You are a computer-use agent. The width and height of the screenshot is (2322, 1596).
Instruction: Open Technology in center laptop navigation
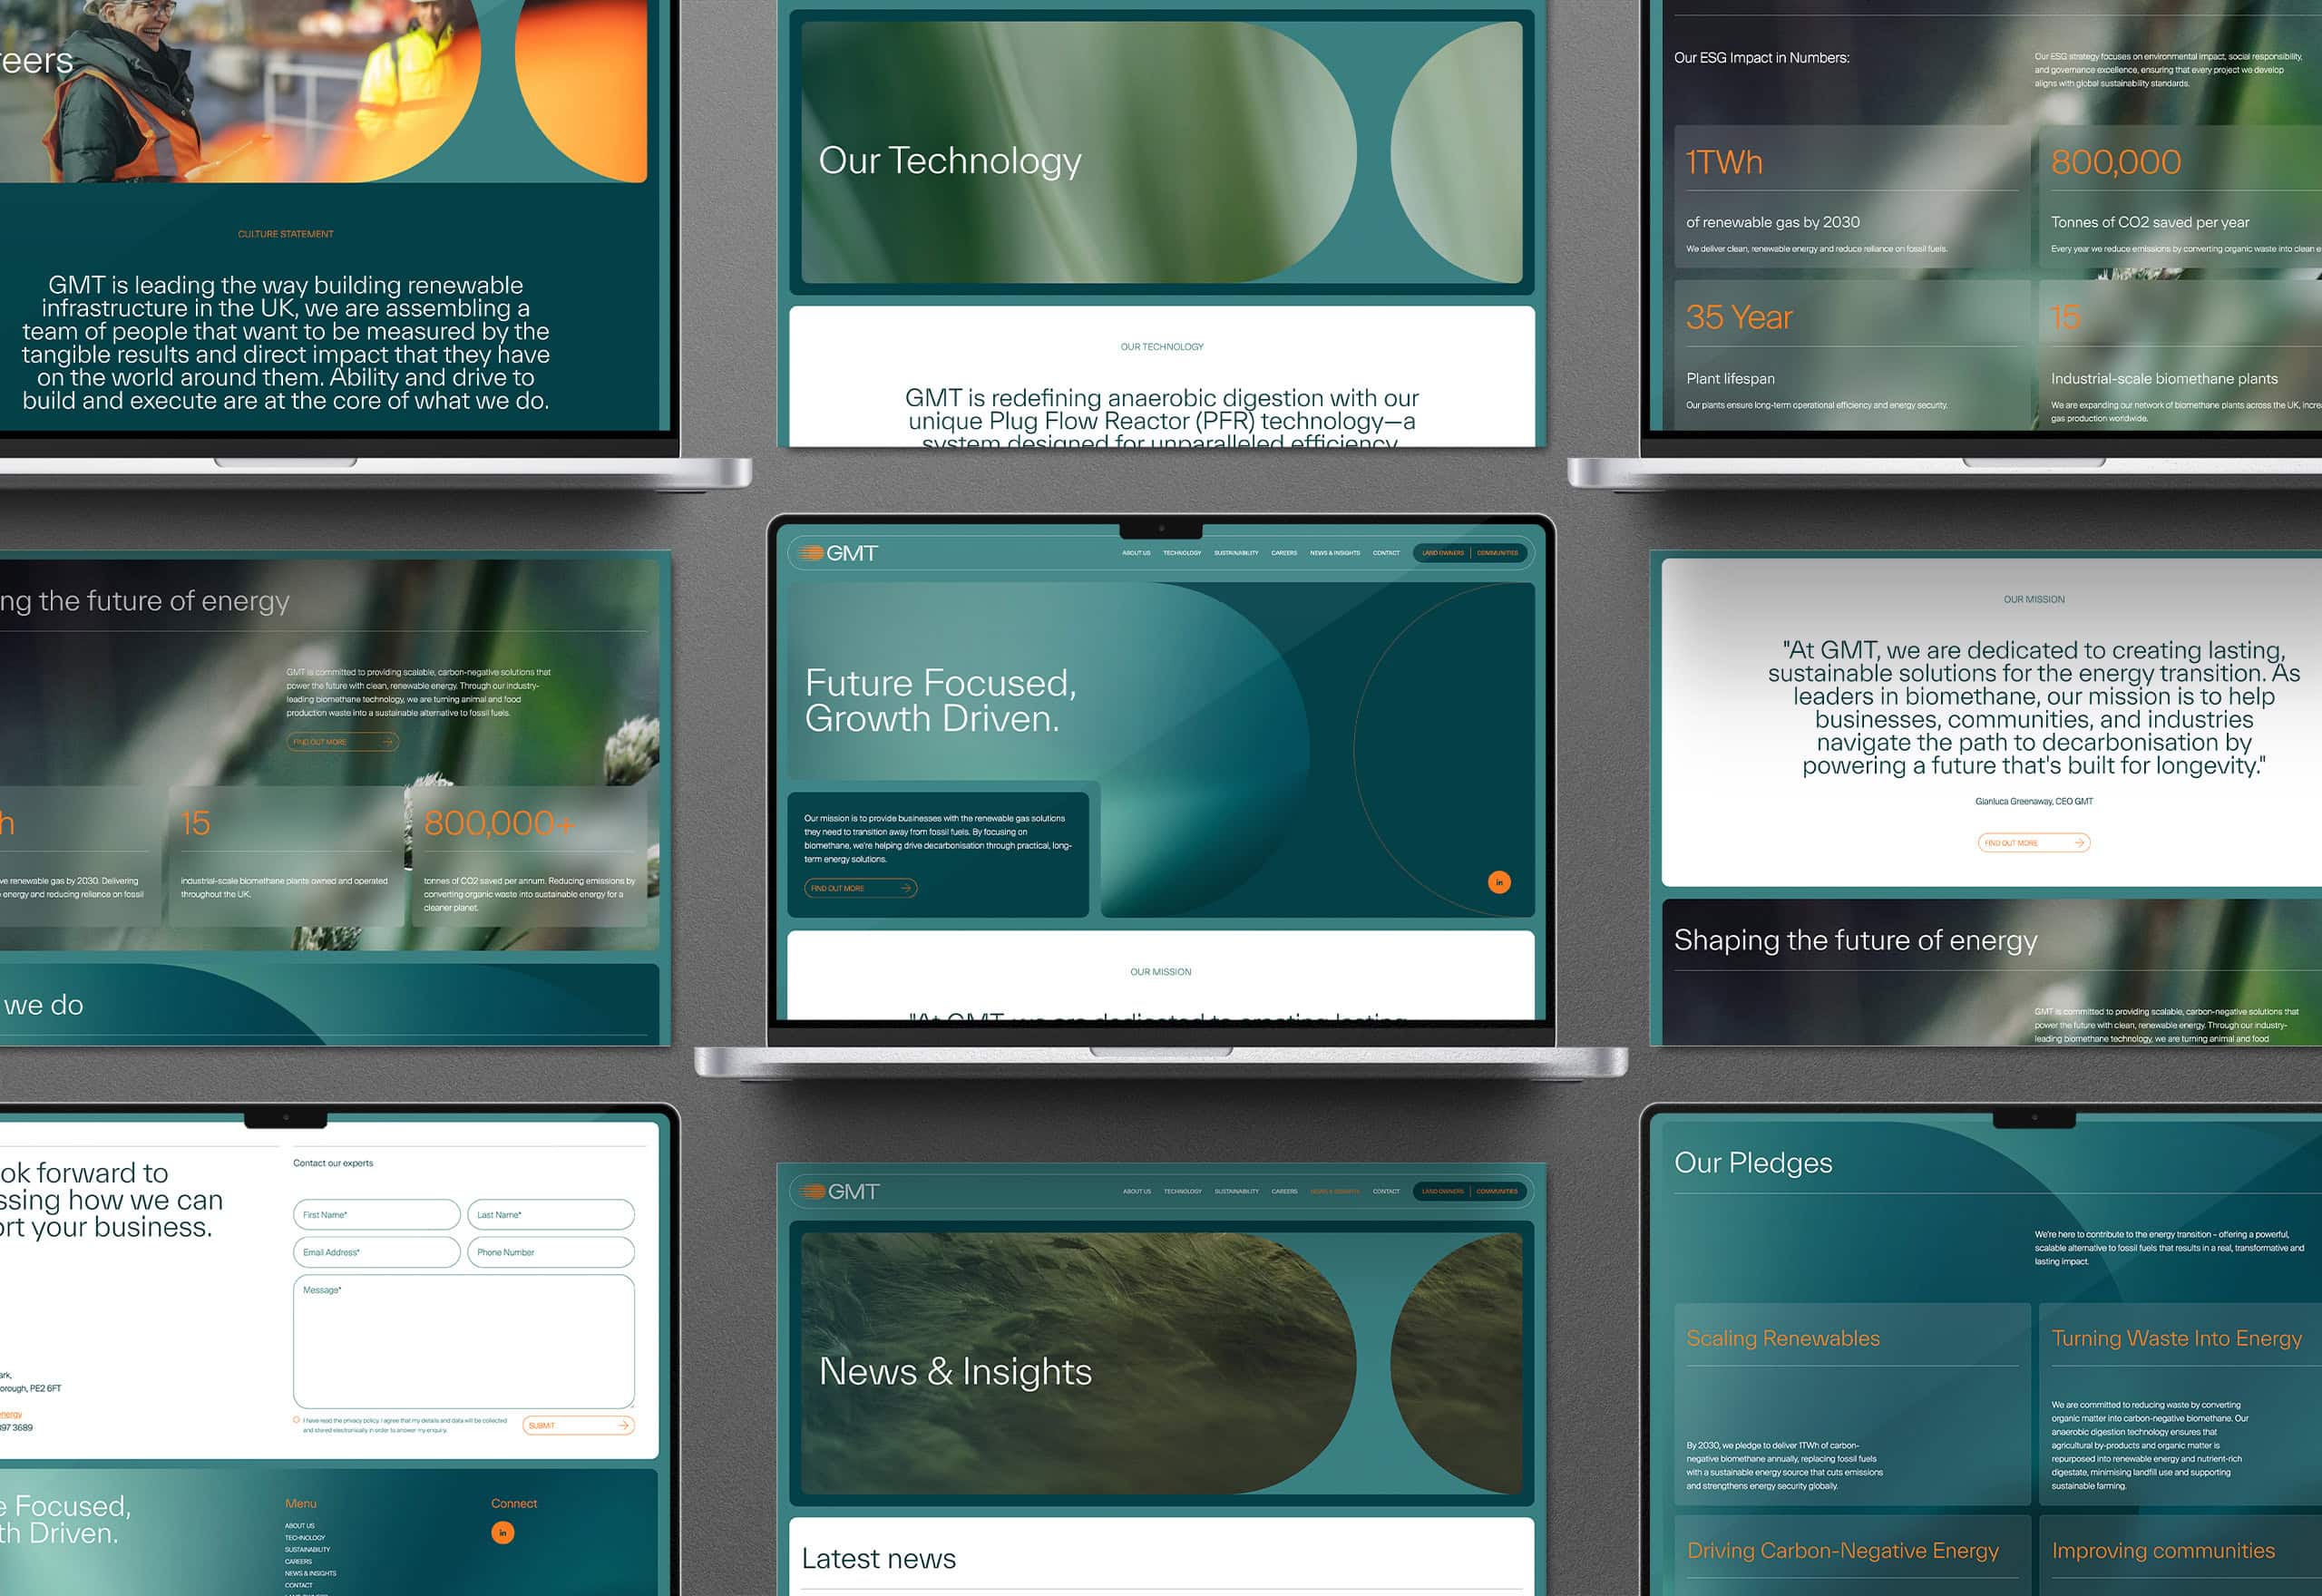[1182, 553]
